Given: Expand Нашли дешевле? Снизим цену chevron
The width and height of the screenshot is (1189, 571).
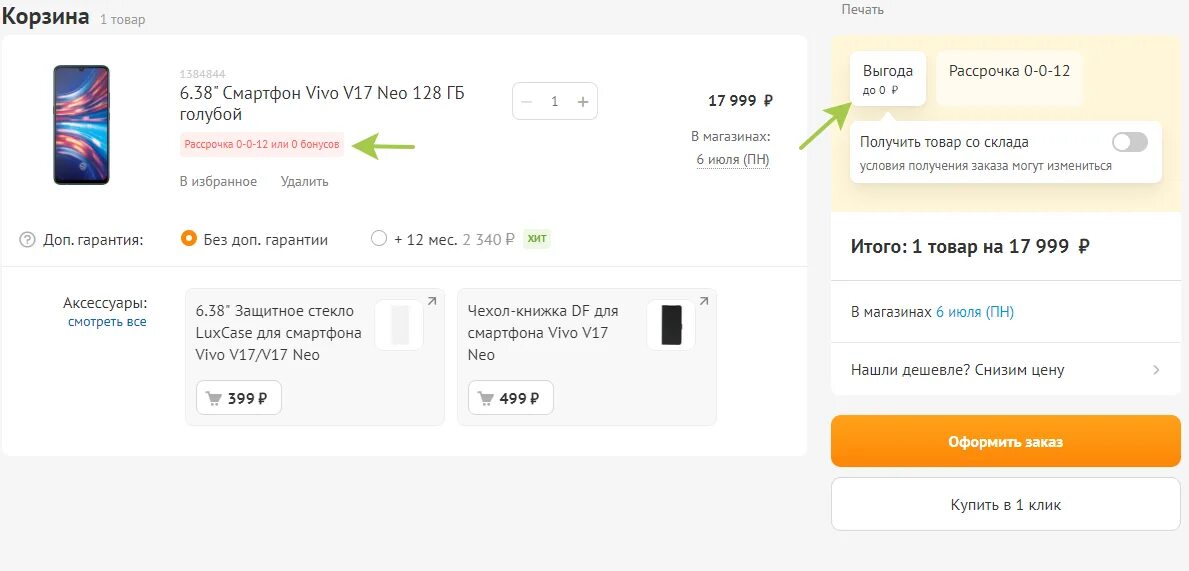Looking at the screenshot, I should (1156, 370).
